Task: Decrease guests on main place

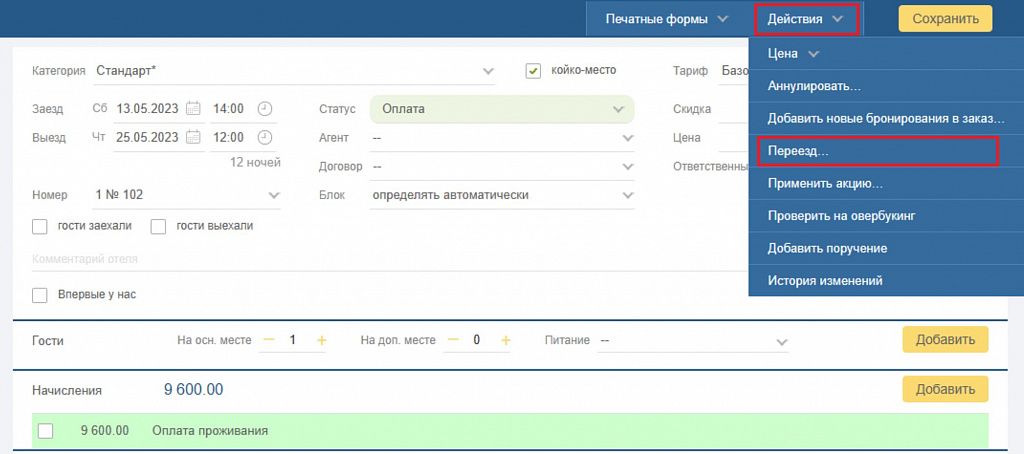Action: click(x=269, y=340)
